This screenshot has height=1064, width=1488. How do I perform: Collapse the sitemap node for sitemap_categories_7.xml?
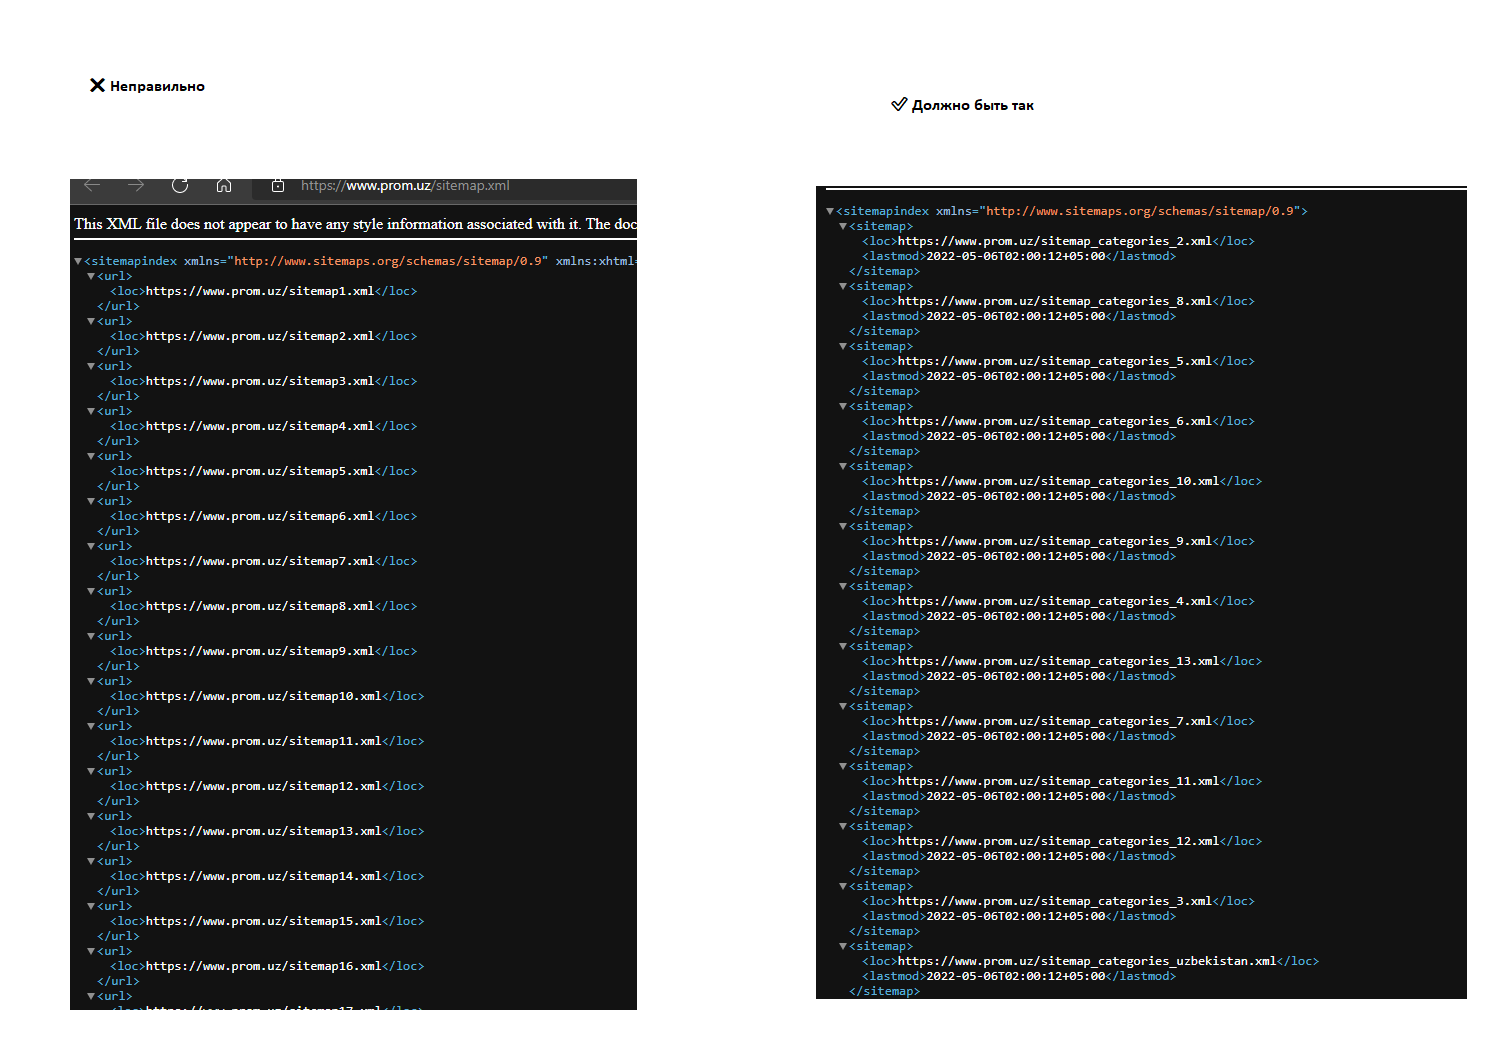[843, 706]
